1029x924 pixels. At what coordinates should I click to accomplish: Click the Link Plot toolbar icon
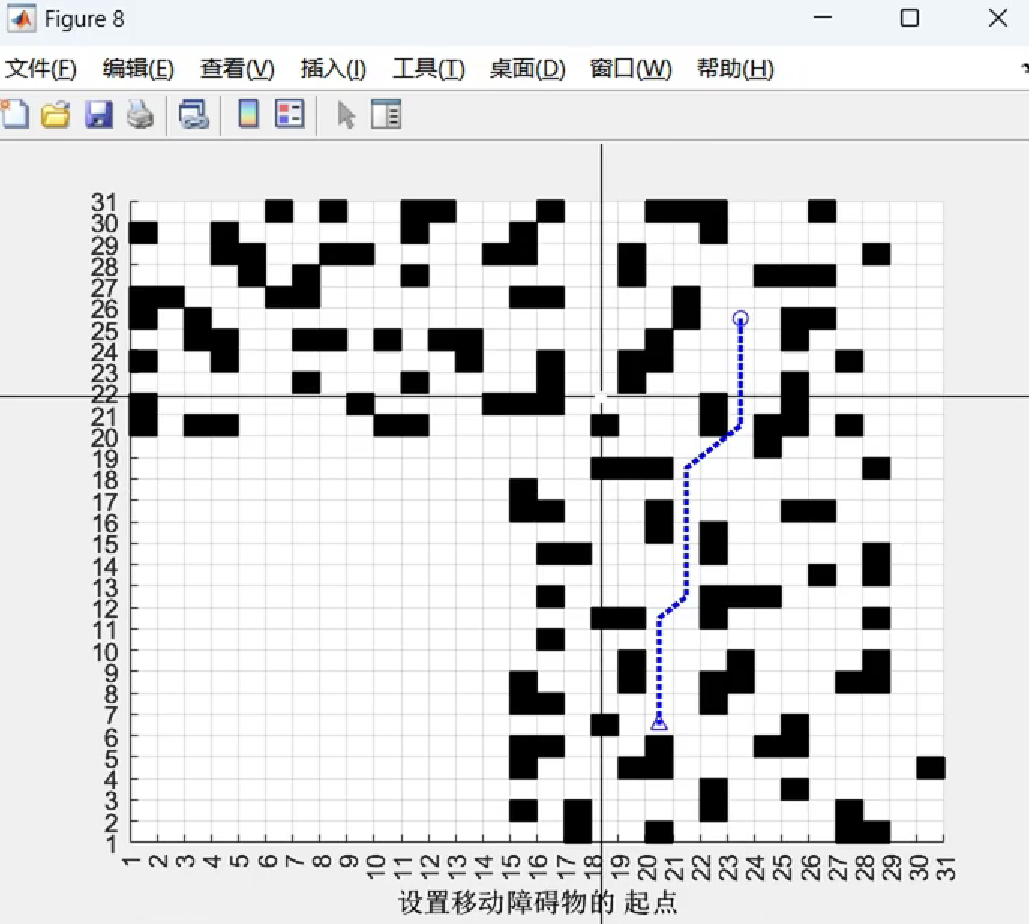click(194, 114)
